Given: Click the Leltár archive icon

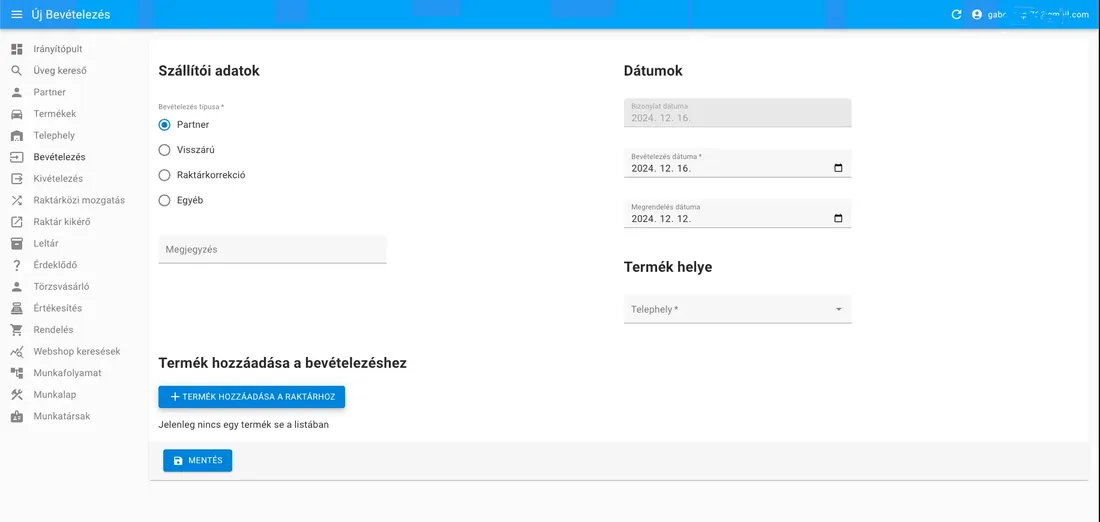Looking at the screenshot, I should coord(17,243).
